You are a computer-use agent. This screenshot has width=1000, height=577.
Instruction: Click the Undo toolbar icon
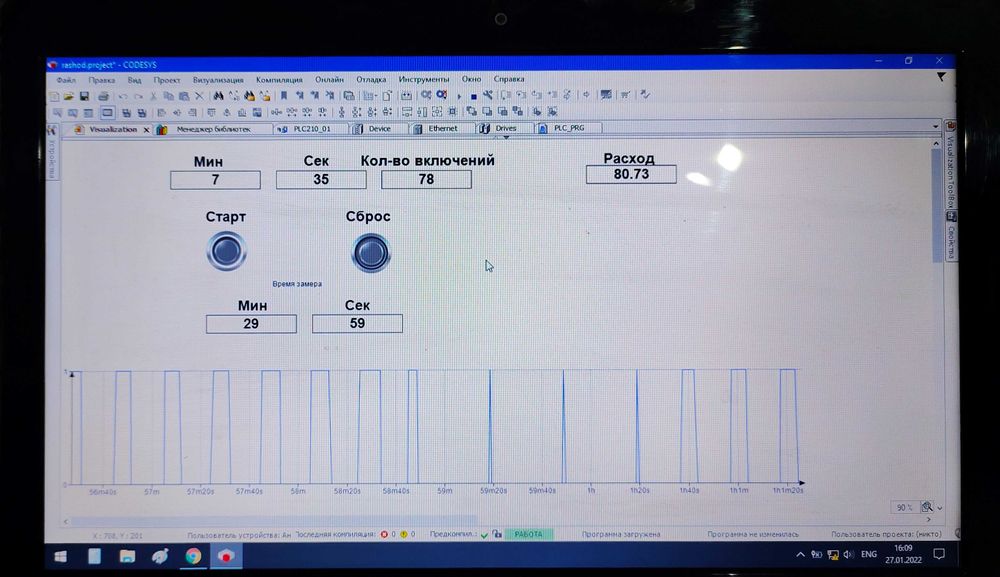click(x=122, y=96)
